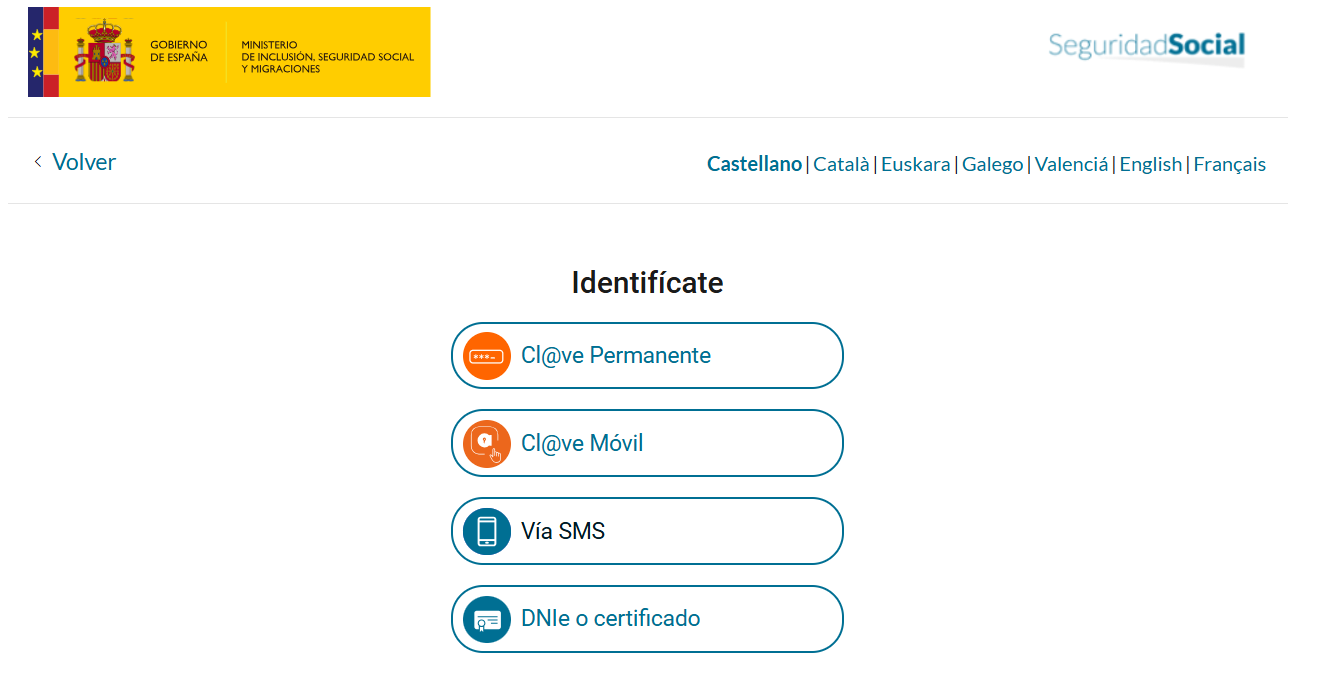1332x677 pixels.
Task: Switch the language to English
Action: (x=1151, y=164)
